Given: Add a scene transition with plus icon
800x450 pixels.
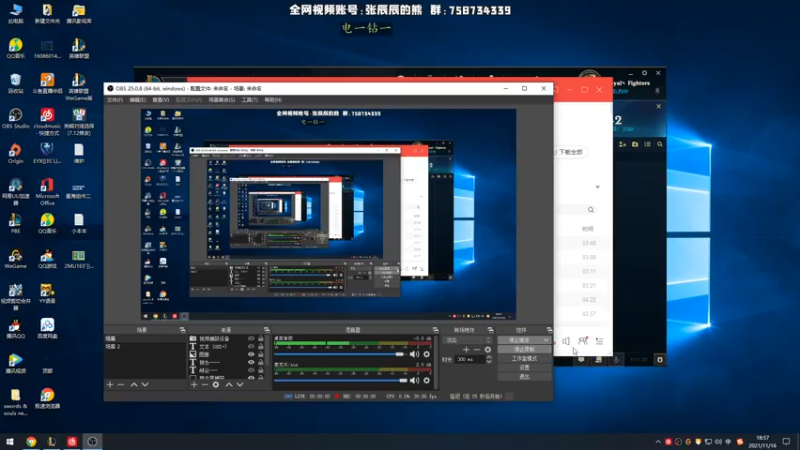Looking at the screenshot, I should point(466,349).
